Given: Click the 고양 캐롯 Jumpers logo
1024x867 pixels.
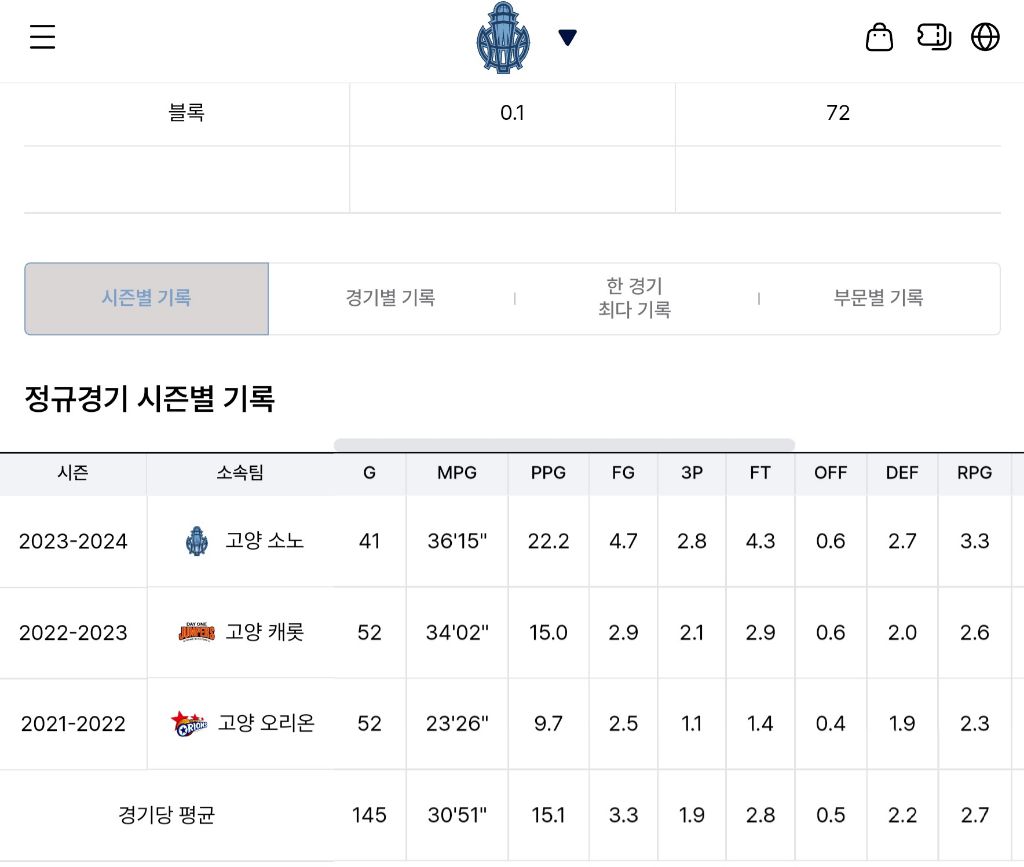Looking at the screenshot, I should click(x=197, y=632).
